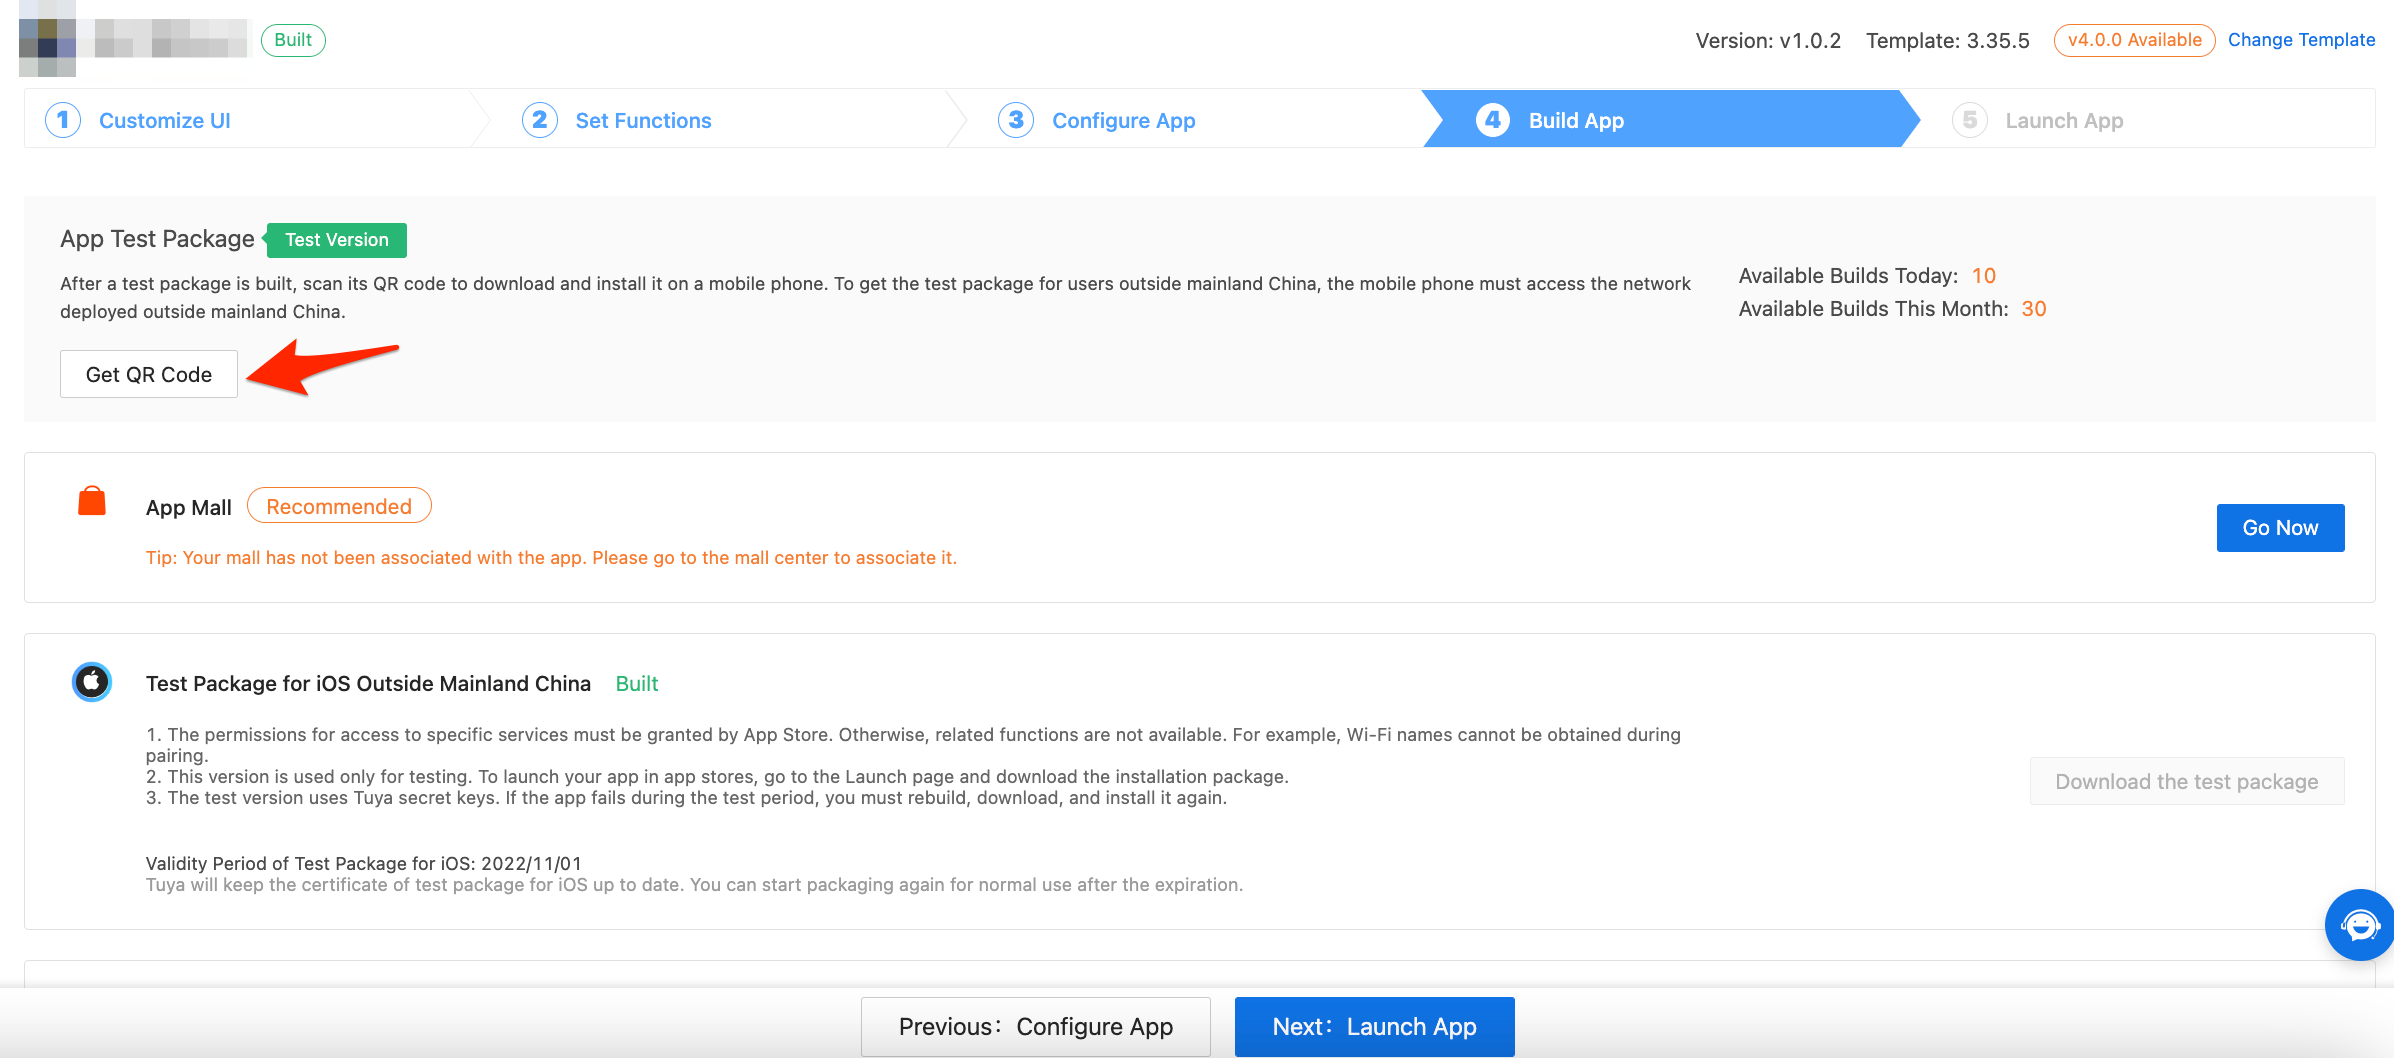The width and height of the screenshot is (2394, 1058).
Task: Select the Set Functions step
Action: tap(642, 120)
